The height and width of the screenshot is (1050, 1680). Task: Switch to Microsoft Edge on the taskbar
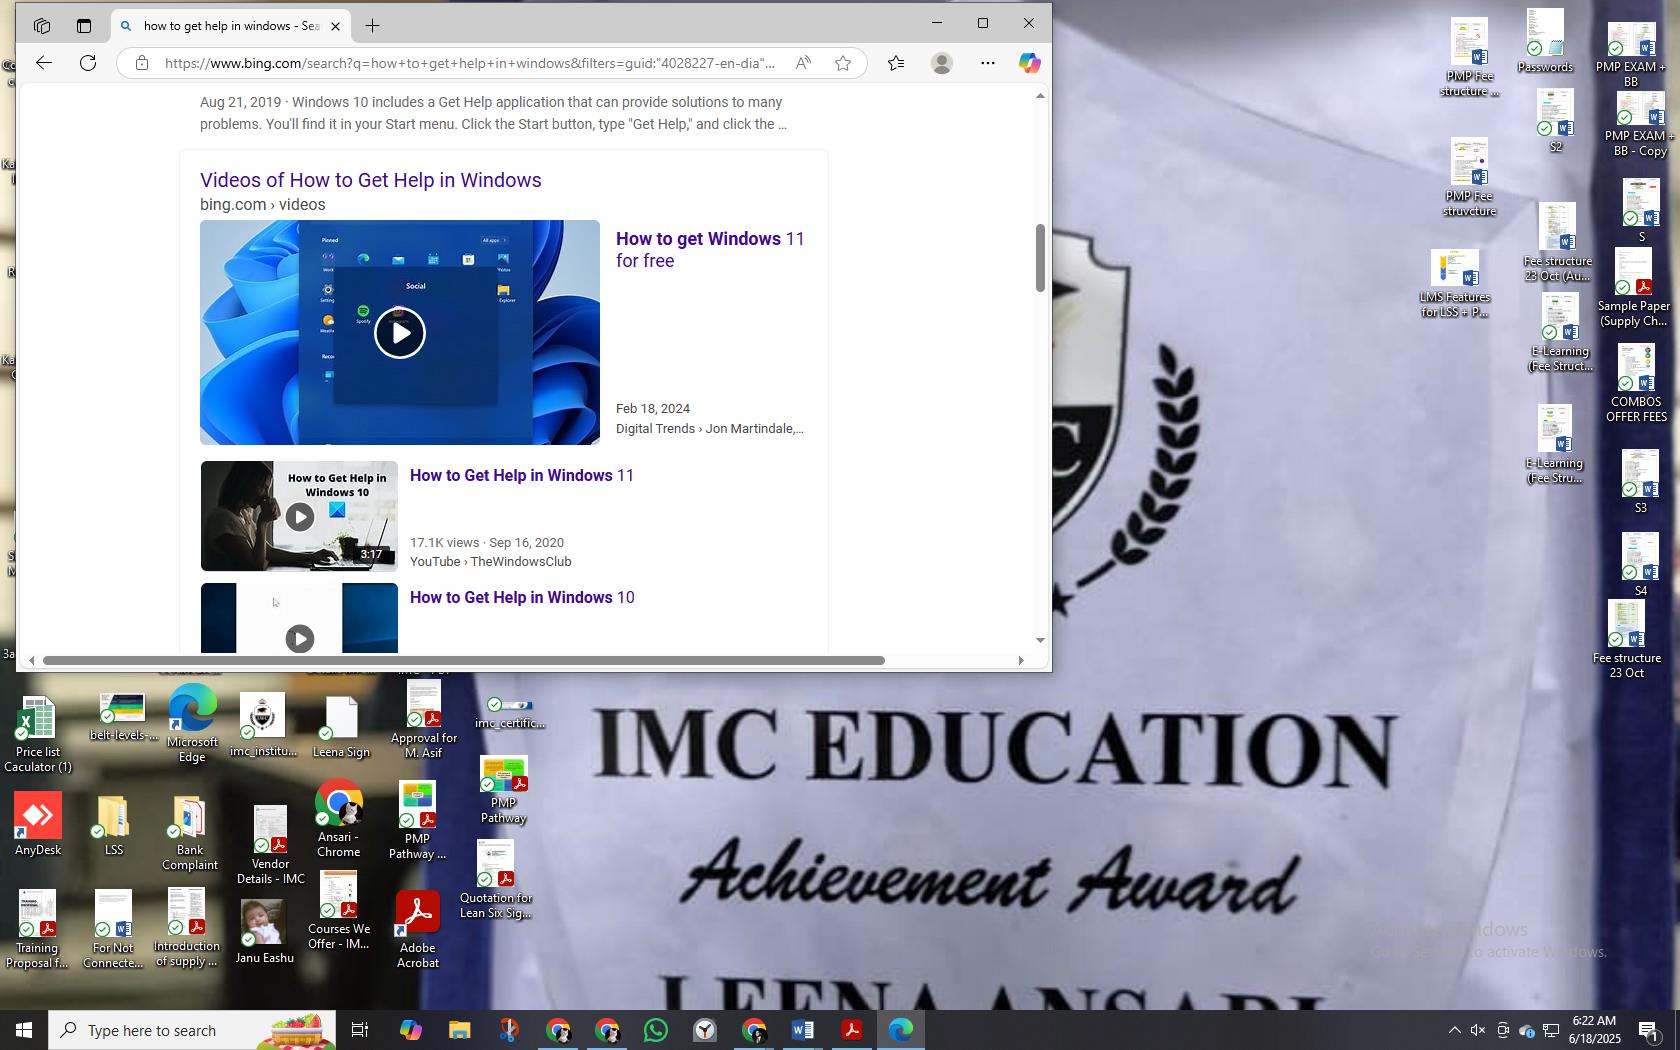tap(901, 1030)
